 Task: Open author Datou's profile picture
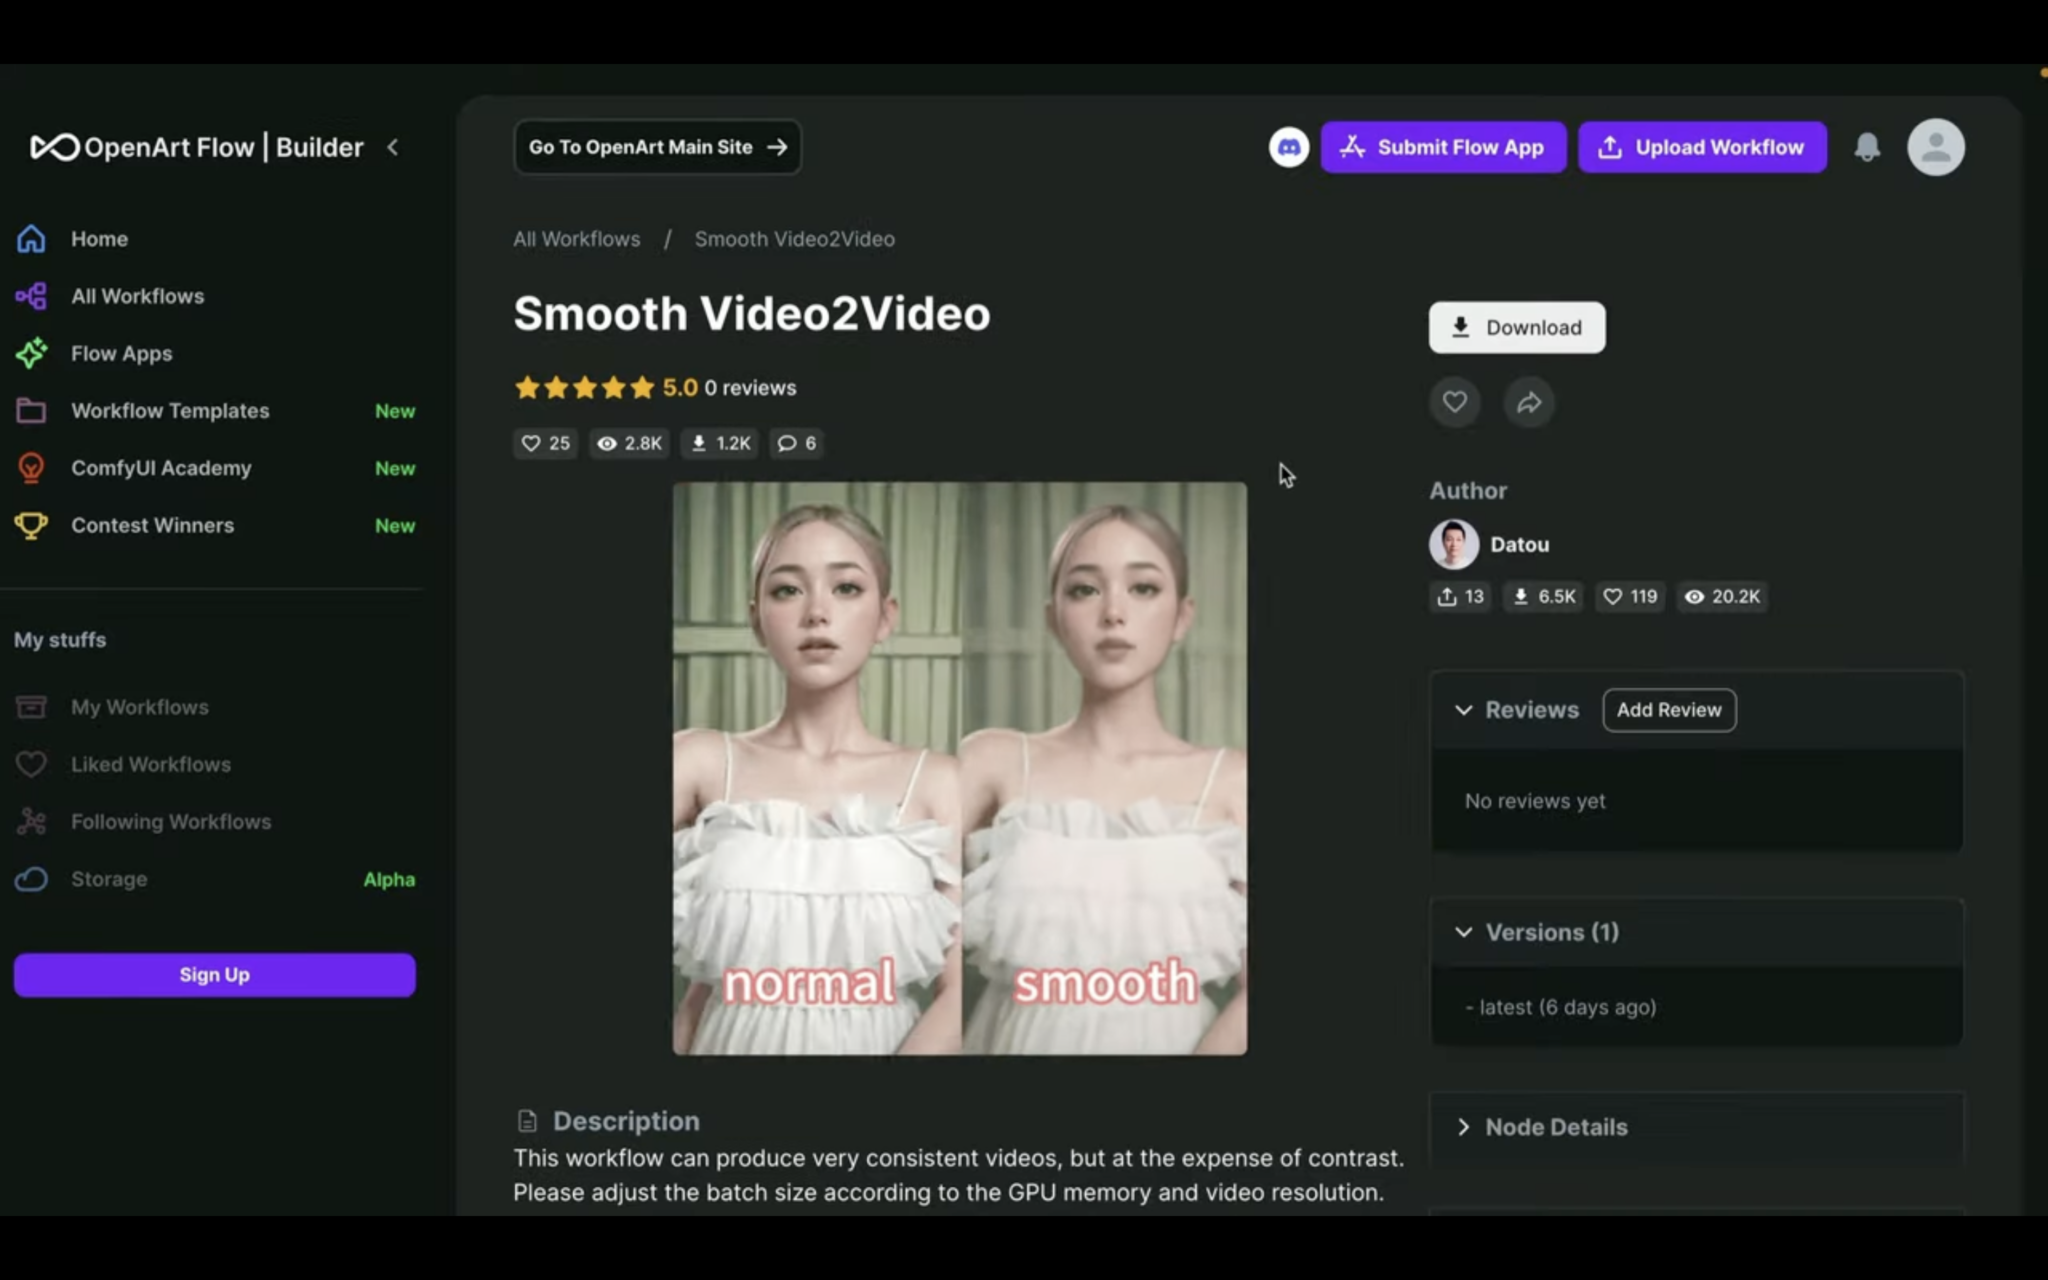[1453, 544]
